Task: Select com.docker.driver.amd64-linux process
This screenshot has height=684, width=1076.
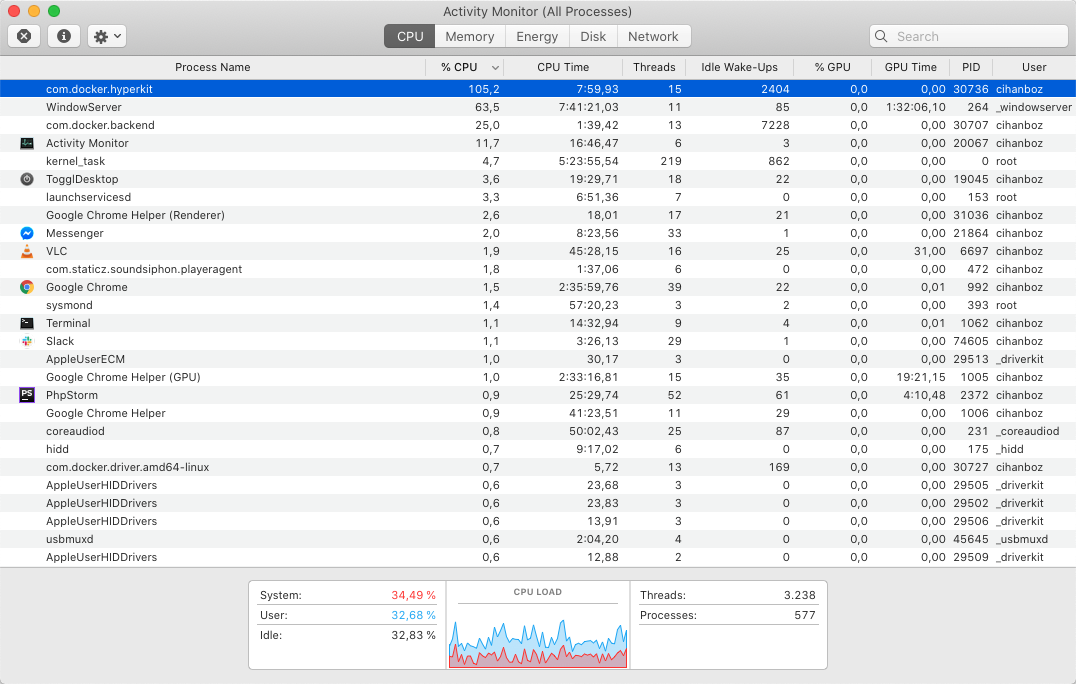Action: click(x=538, y=467)
